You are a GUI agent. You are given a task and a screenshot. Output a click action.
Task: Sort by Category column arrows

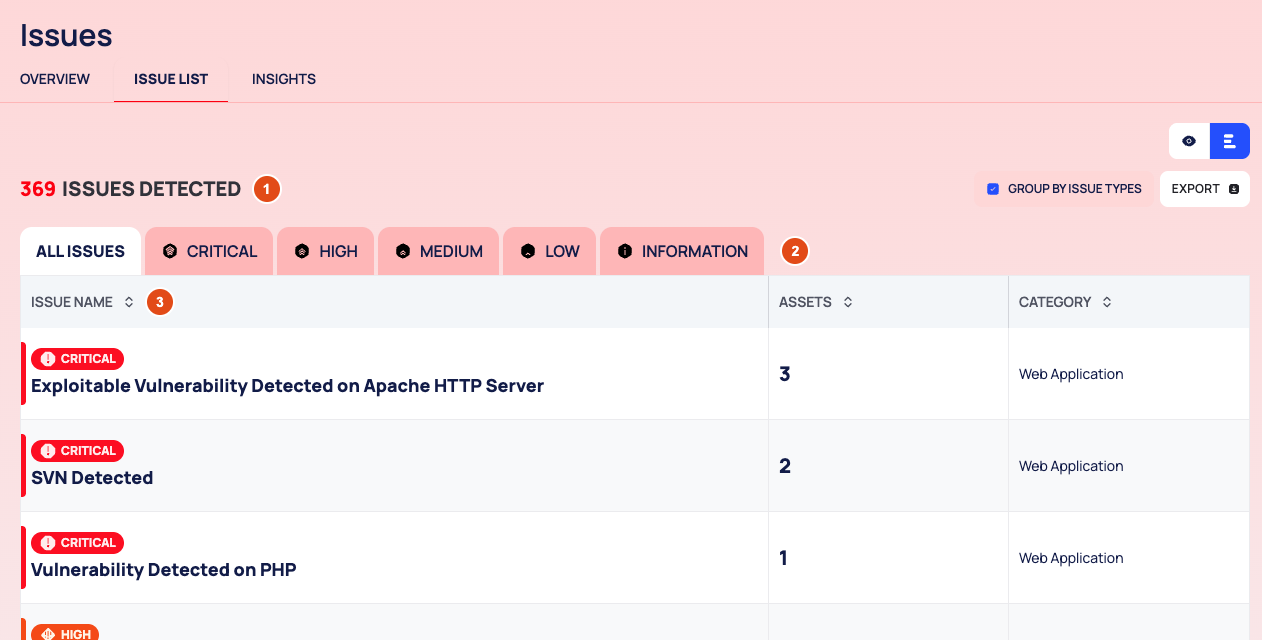[1107, 302]
